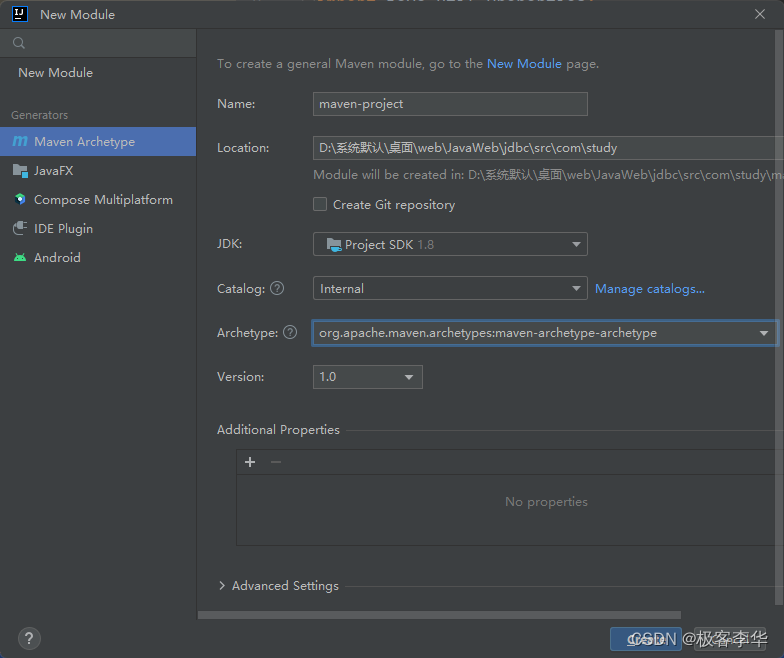Click the 'Module will be created in' text
Viewport: 784px width, 658px height.
tap(548, 175)
